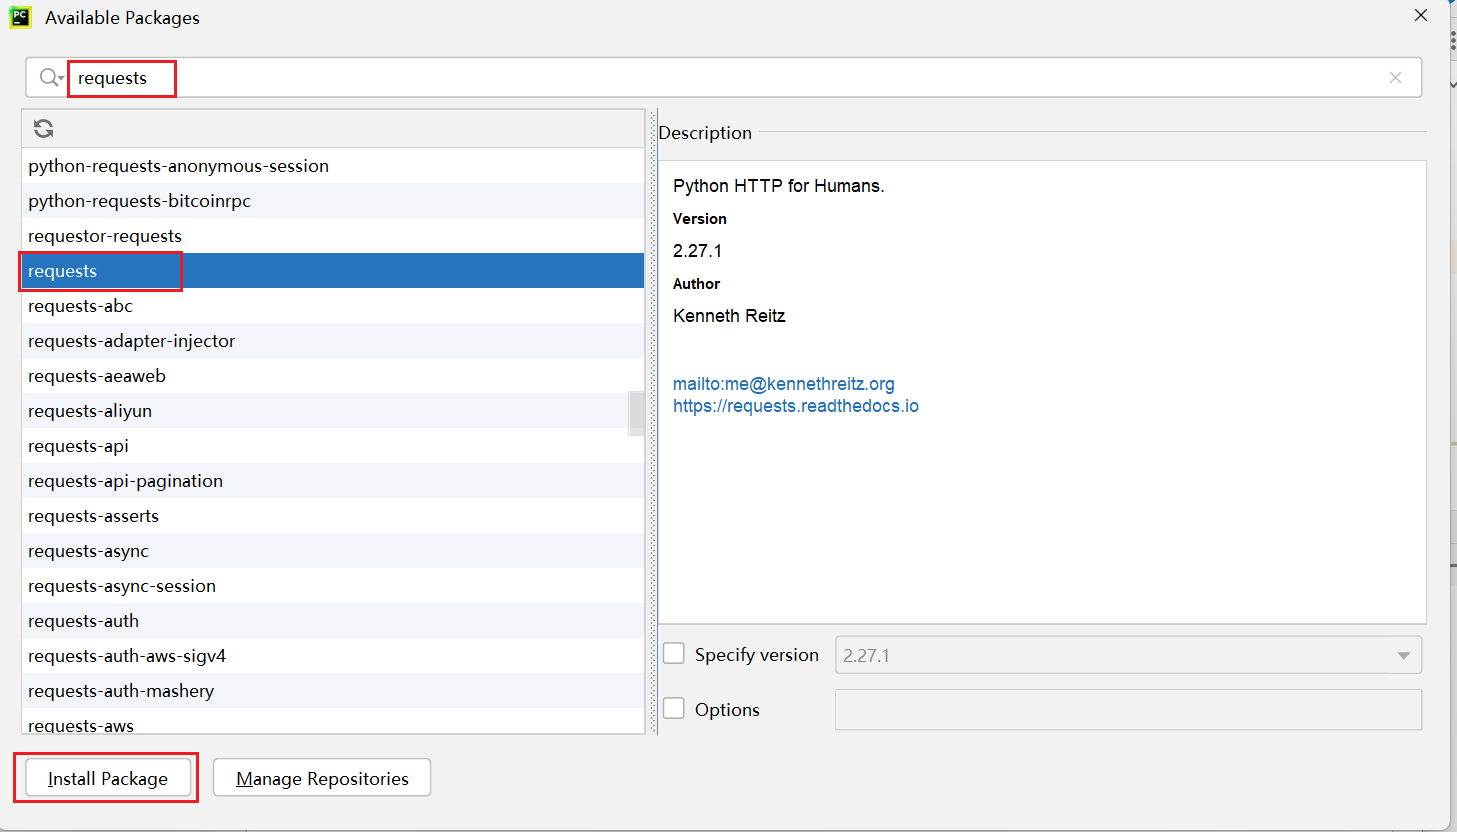Click the refresh packages list icon
This screenshot has height=832, width=1457.
click(x=43, y=128)
